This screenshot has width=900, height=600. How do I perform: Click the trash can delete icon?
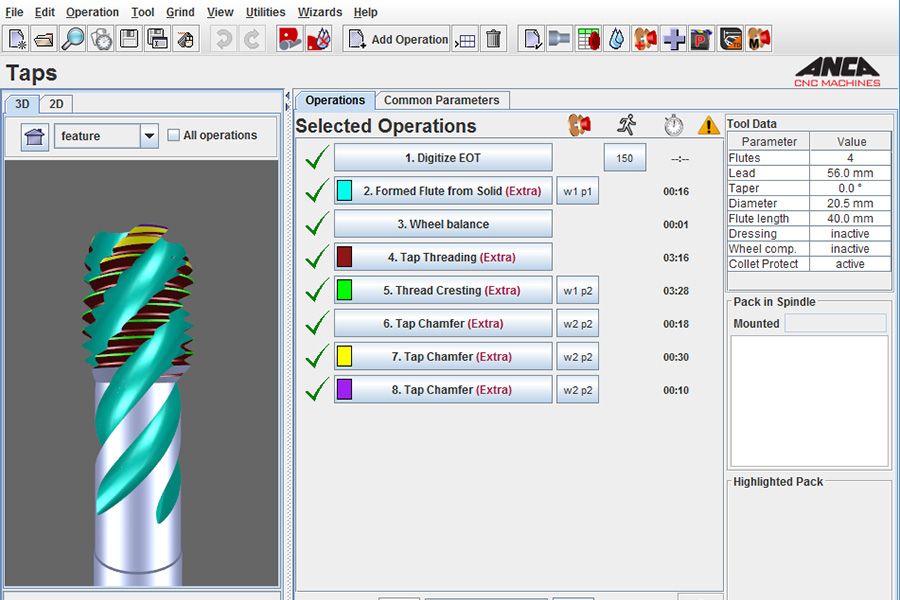pyautogui.click(x=493, y=39)
